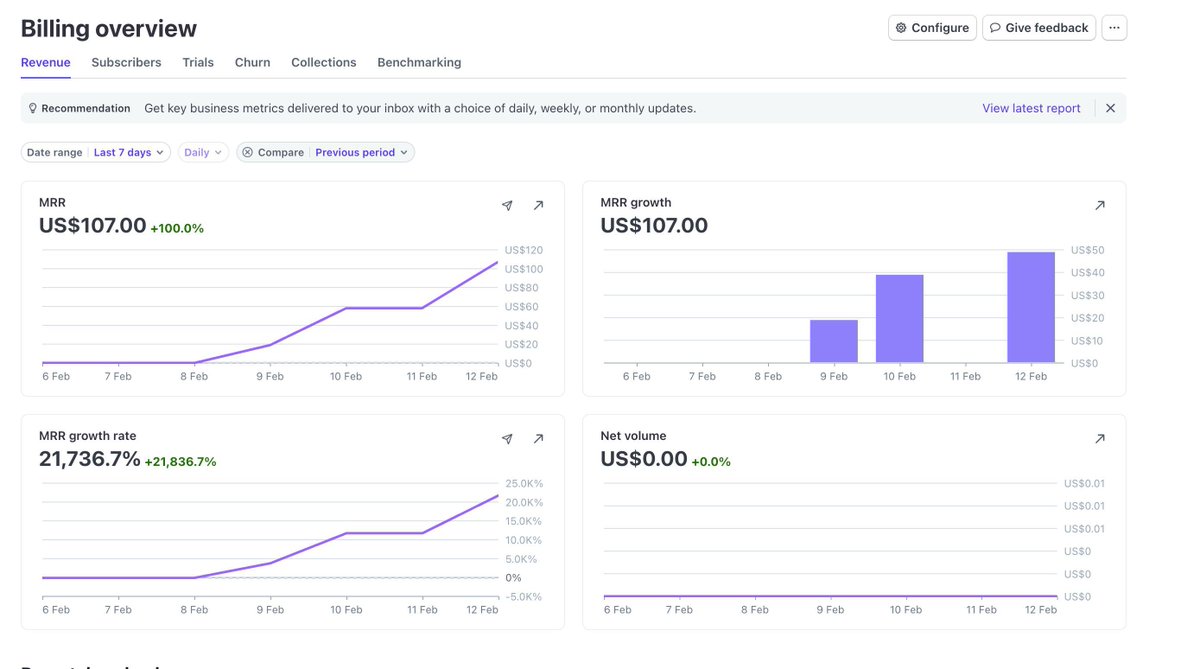Expand MRR growth rate chart arrow

point(538,439)
